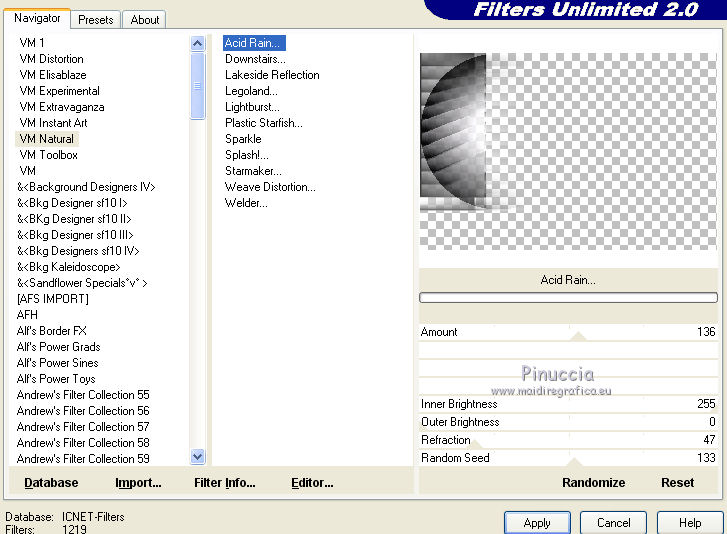Select the [AFS IMPORT] category
Screen dimensions: 727x534
click(52, 299)
